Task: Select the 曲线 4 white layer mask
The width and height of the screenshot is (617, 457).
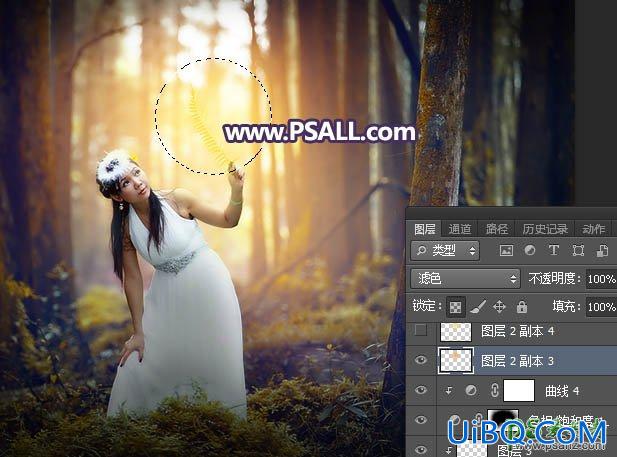Action: click(x=519, y=390)
